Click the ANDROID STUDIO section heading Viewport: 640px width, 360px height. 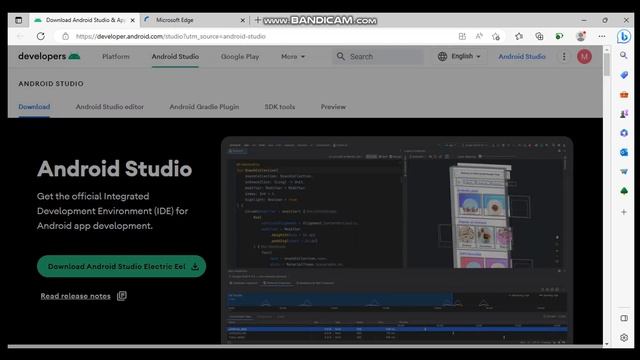click(x=51, y=84)
